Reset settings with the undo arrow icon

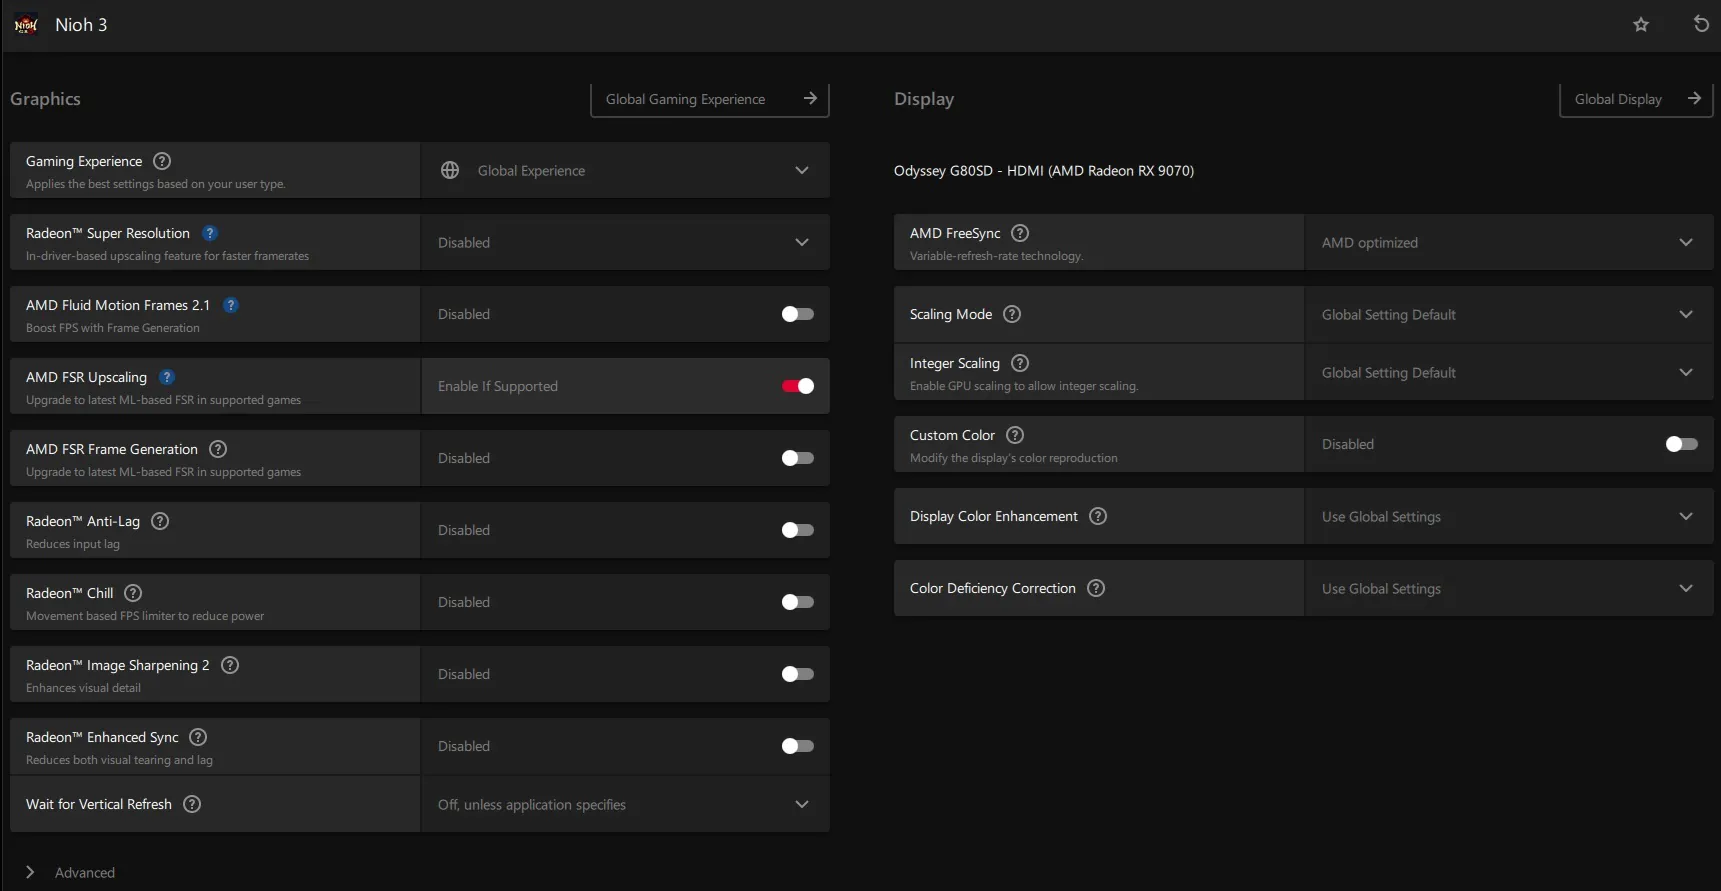[x=1701, y=24]
